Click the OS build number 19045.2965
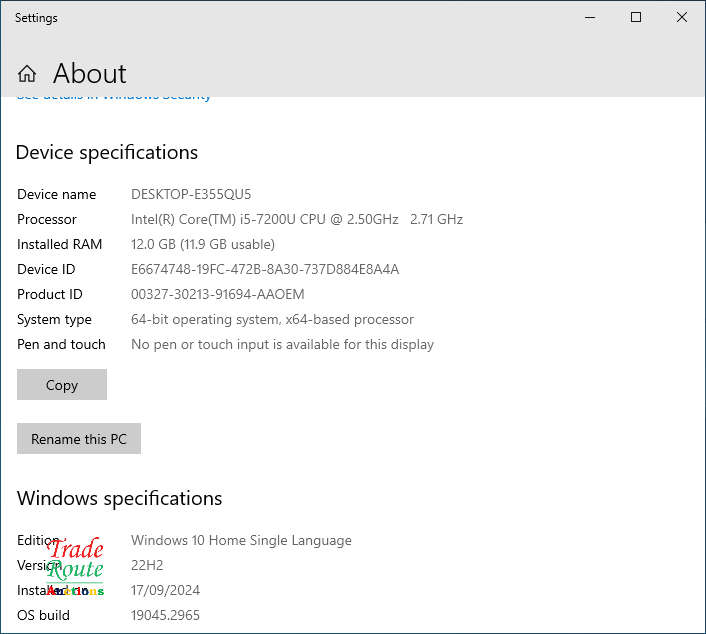The width and height of the screenshot is (706, 634). (x=165, y=615)
